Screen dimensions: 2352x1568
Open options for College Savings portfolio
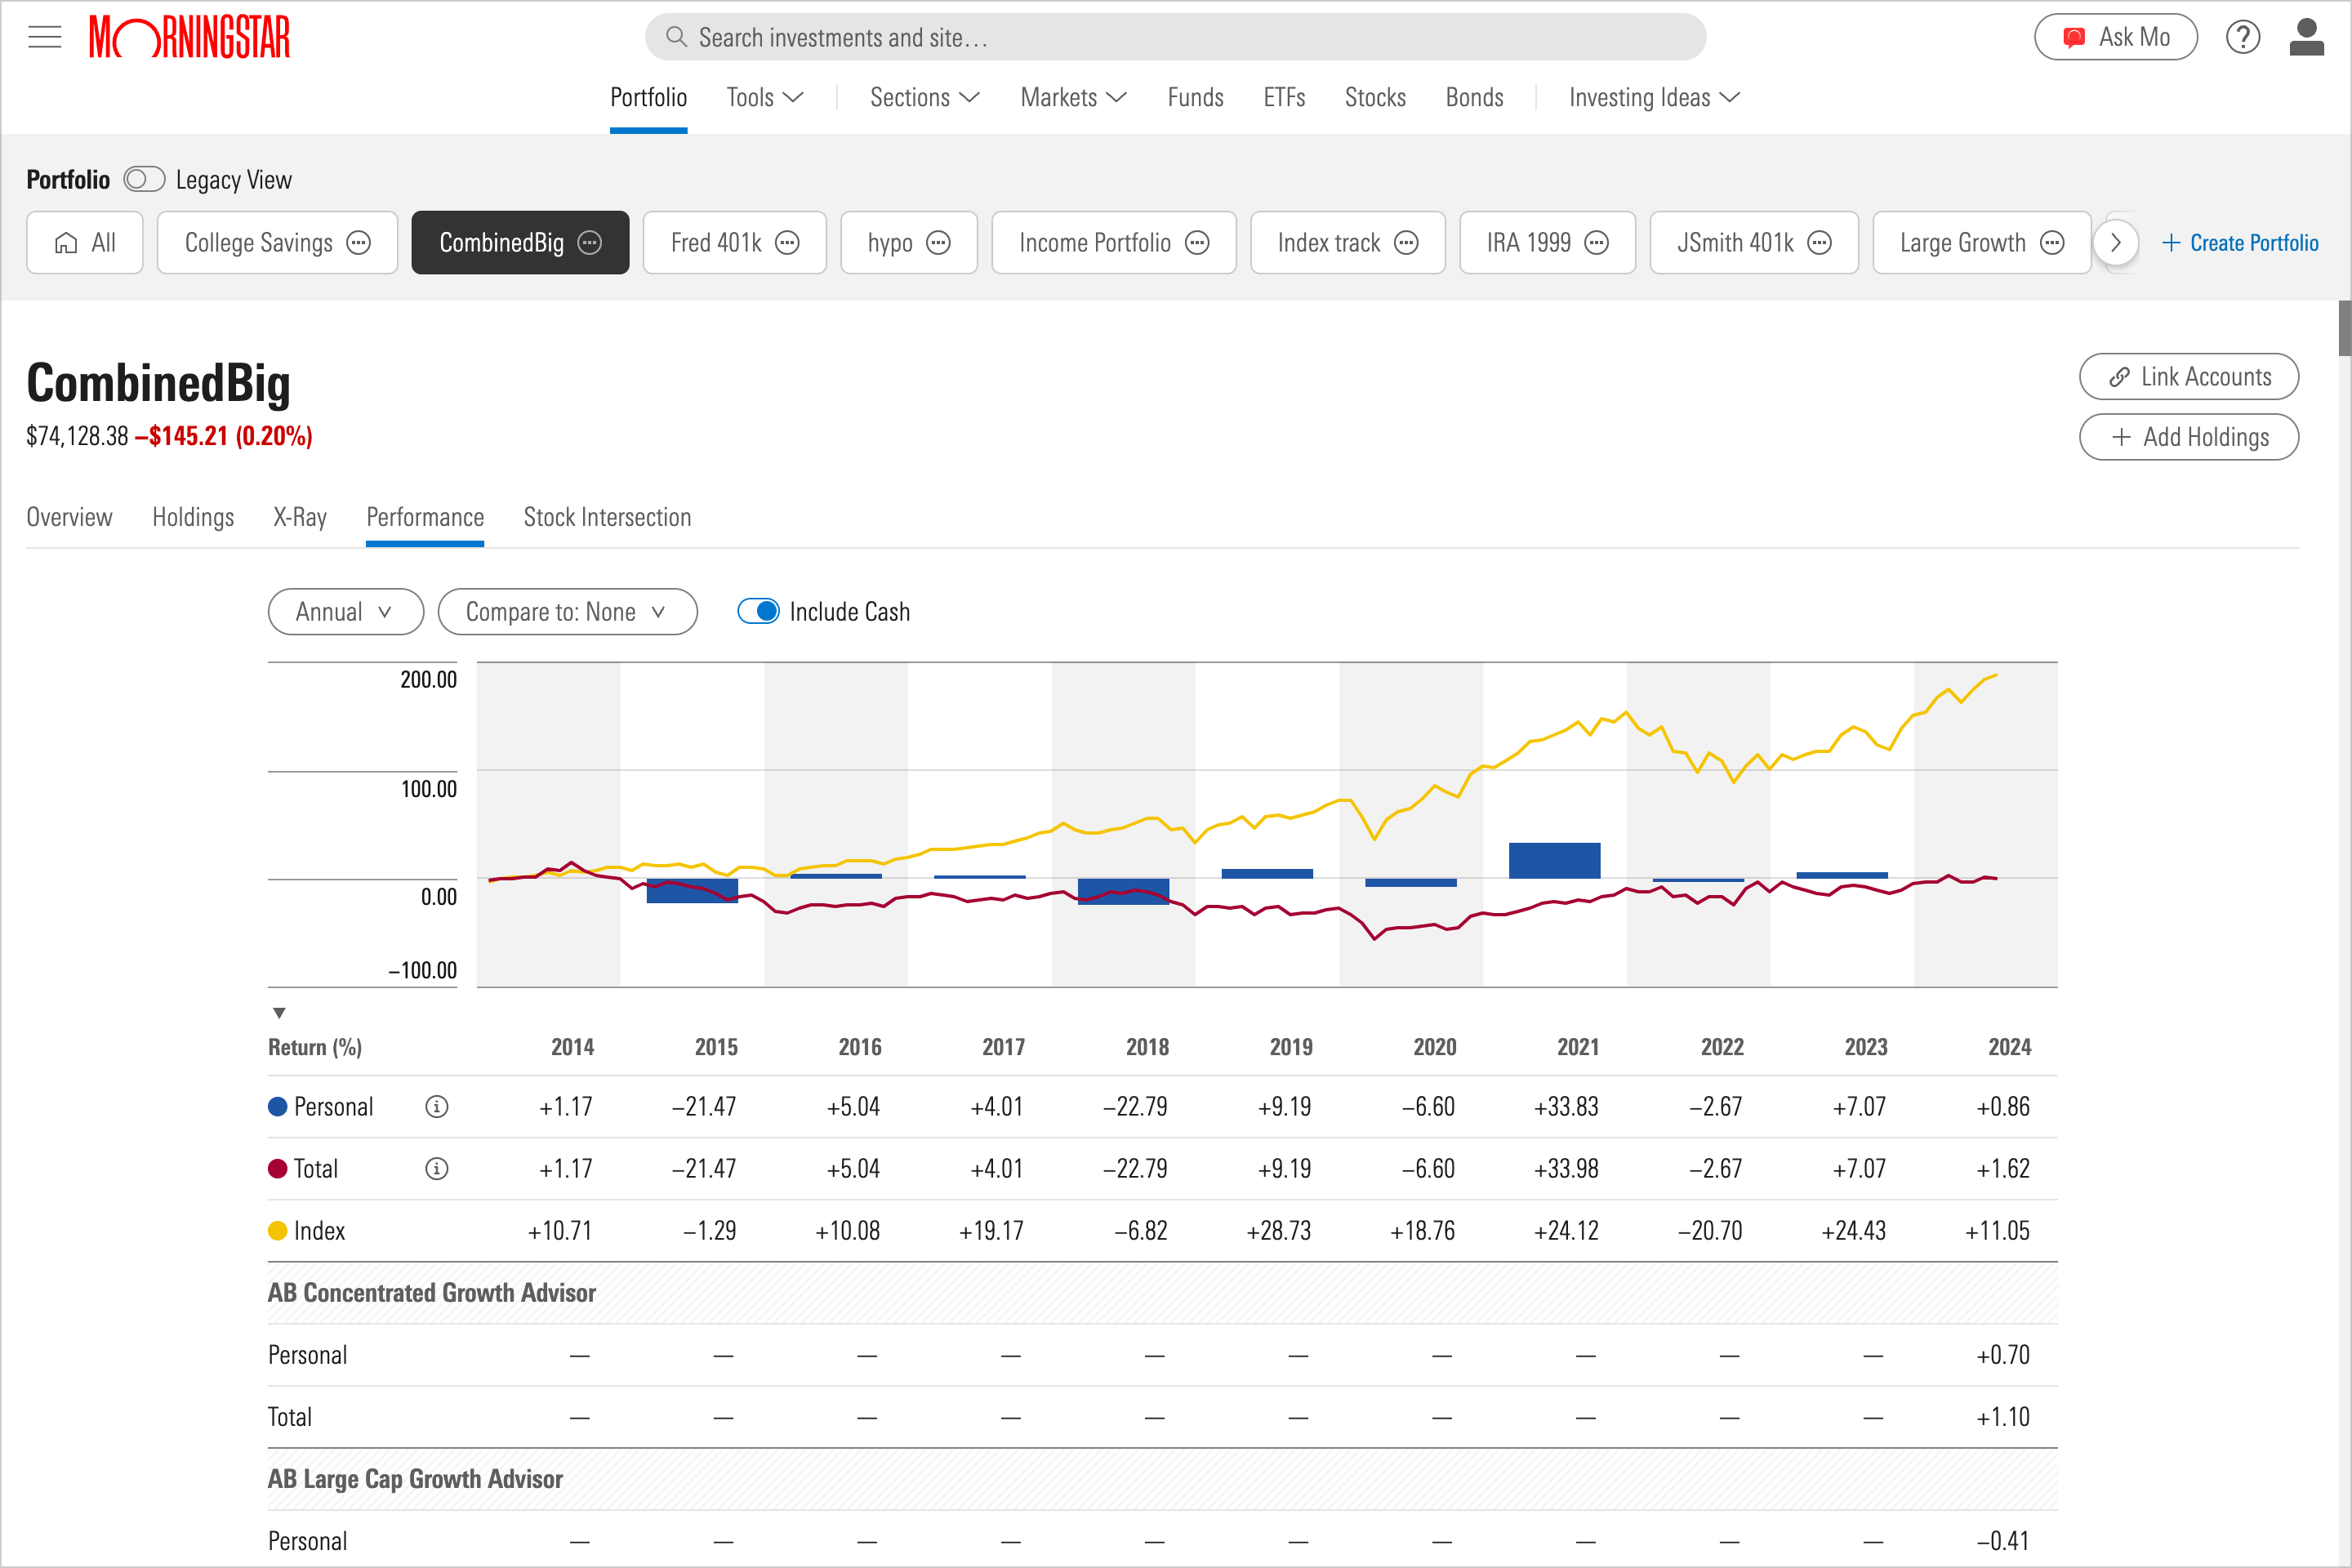[358, 243]
